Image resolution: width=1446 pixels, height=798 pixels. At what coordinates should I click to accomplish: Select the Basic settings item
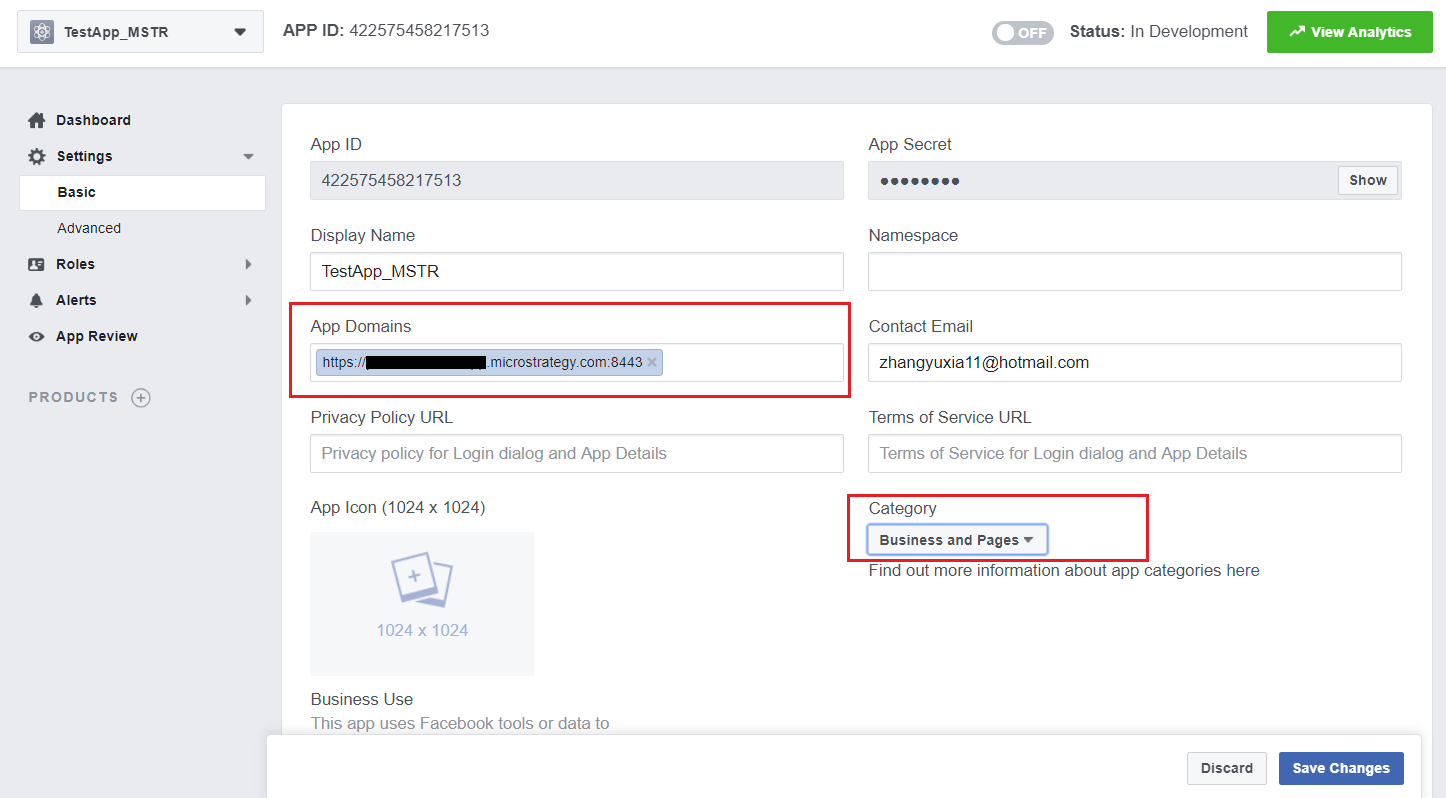(142, 192)
